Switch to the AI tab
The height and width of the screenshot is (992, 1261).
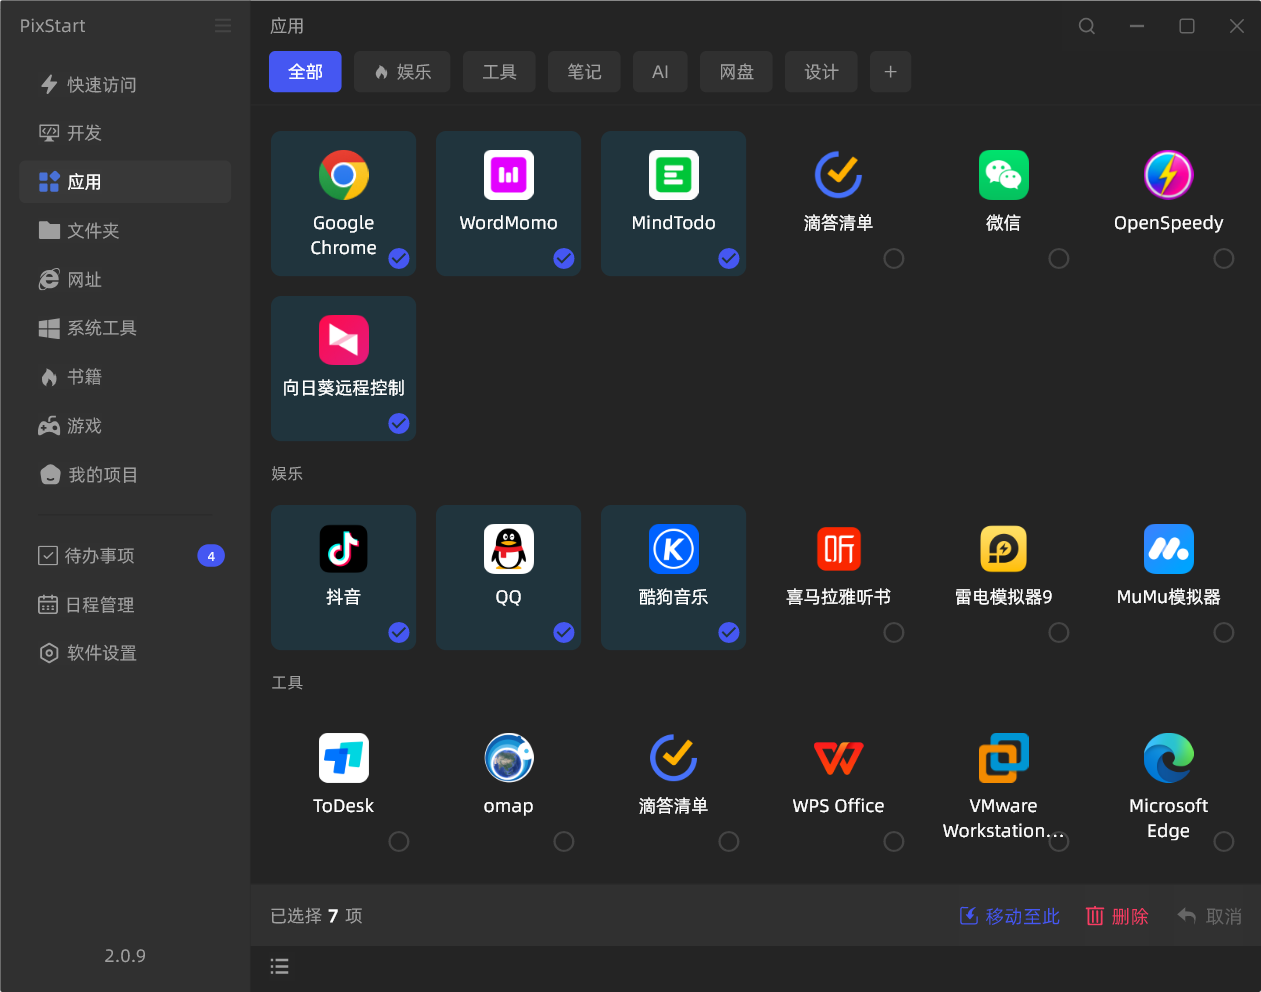[x=660, y=72]
